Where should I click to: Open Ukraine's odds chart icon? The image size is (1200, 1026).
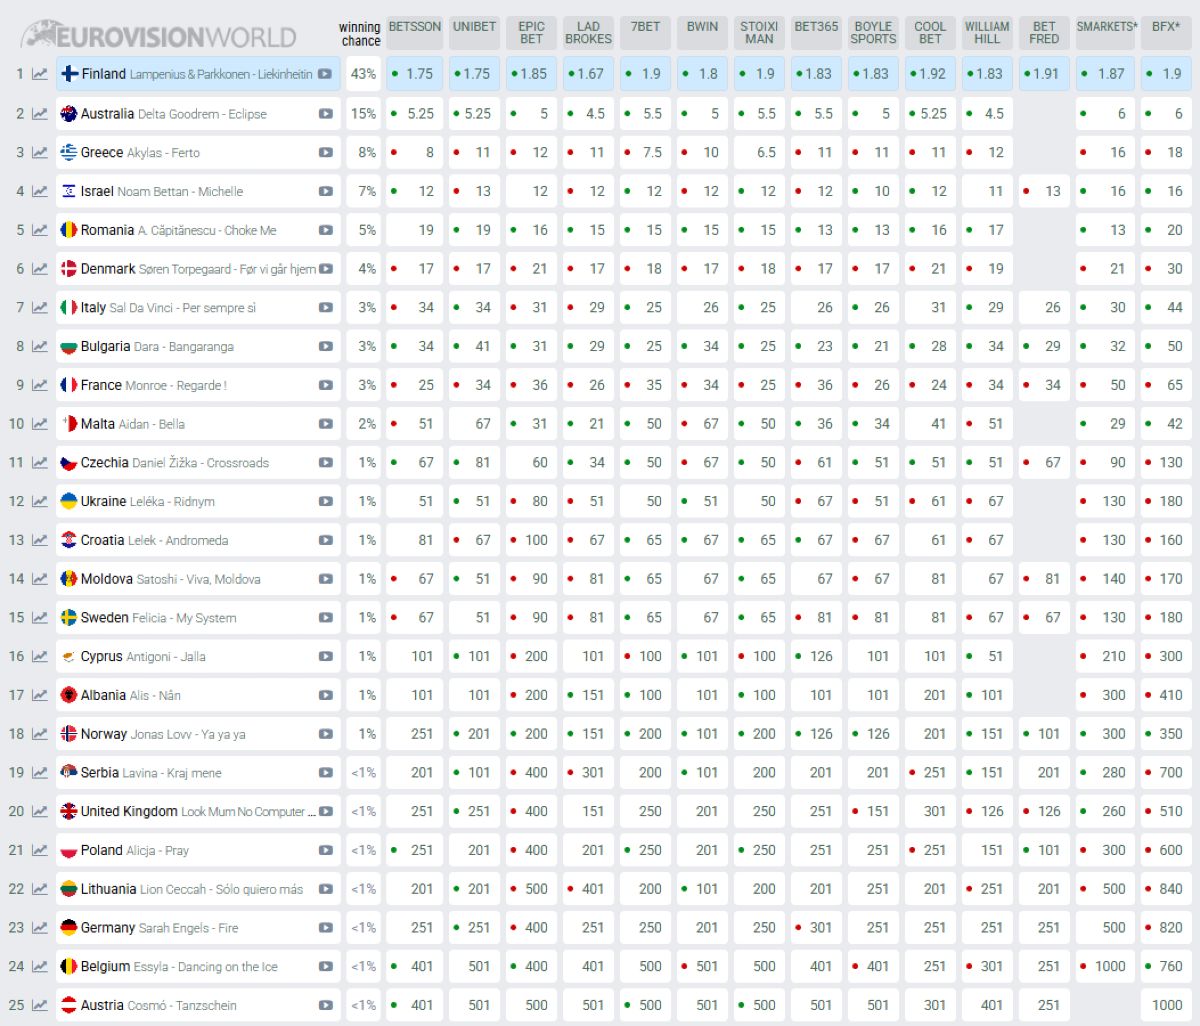(x=39, y=502)
